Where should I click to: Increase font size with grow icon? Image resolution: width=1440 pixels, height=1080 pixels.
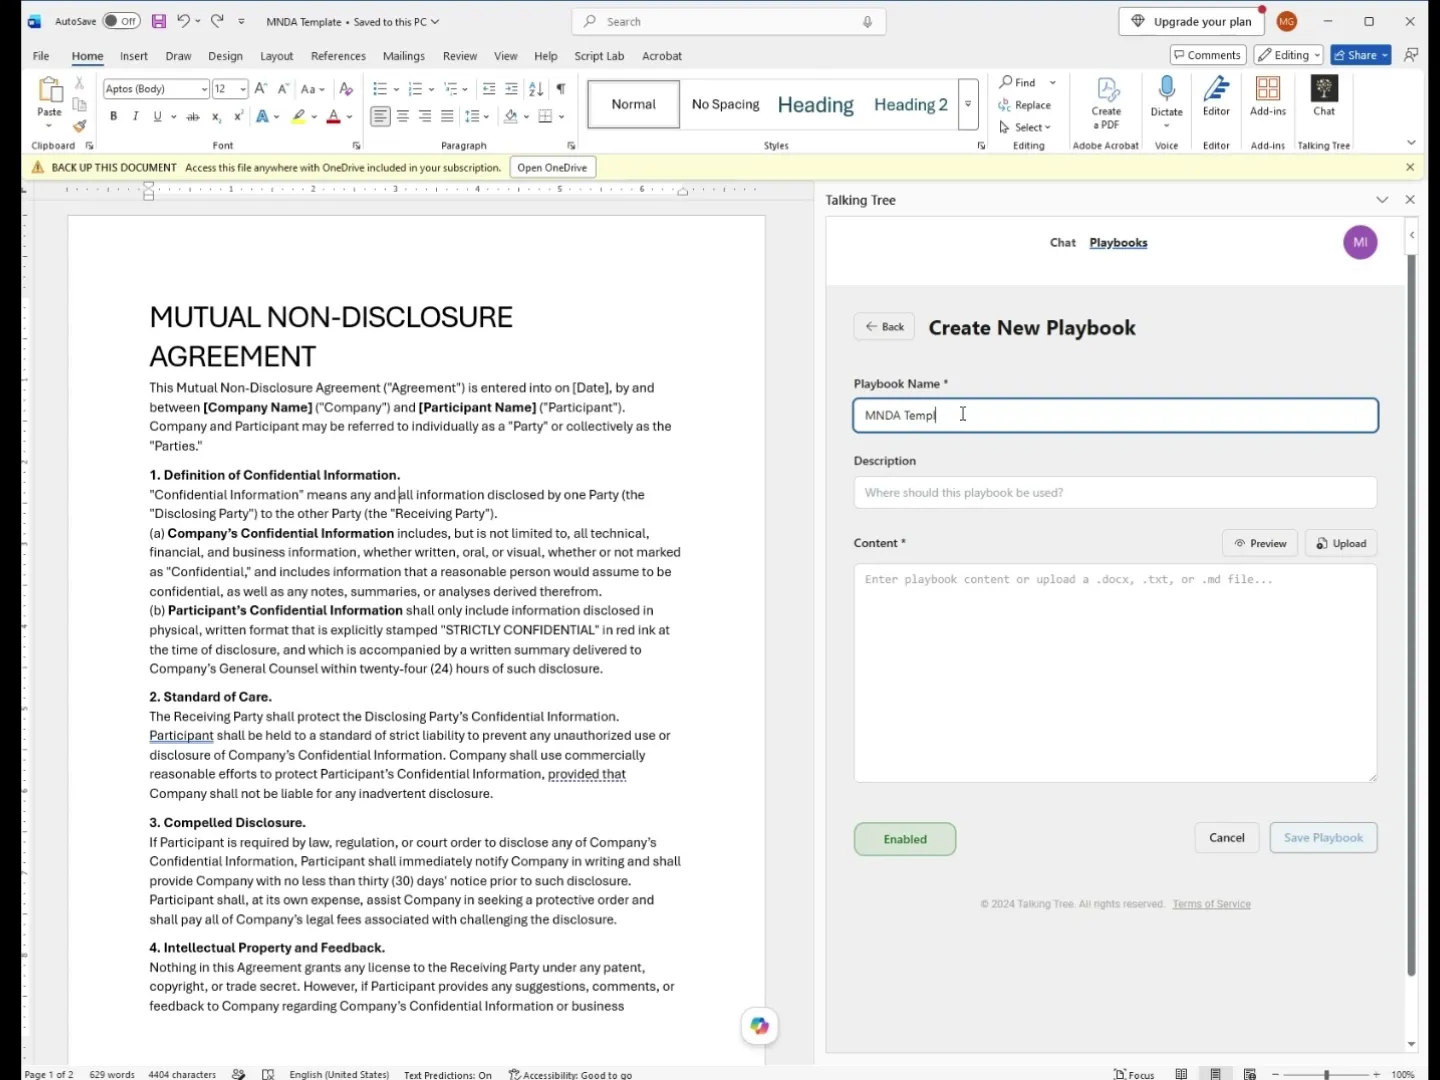(261, 89)
